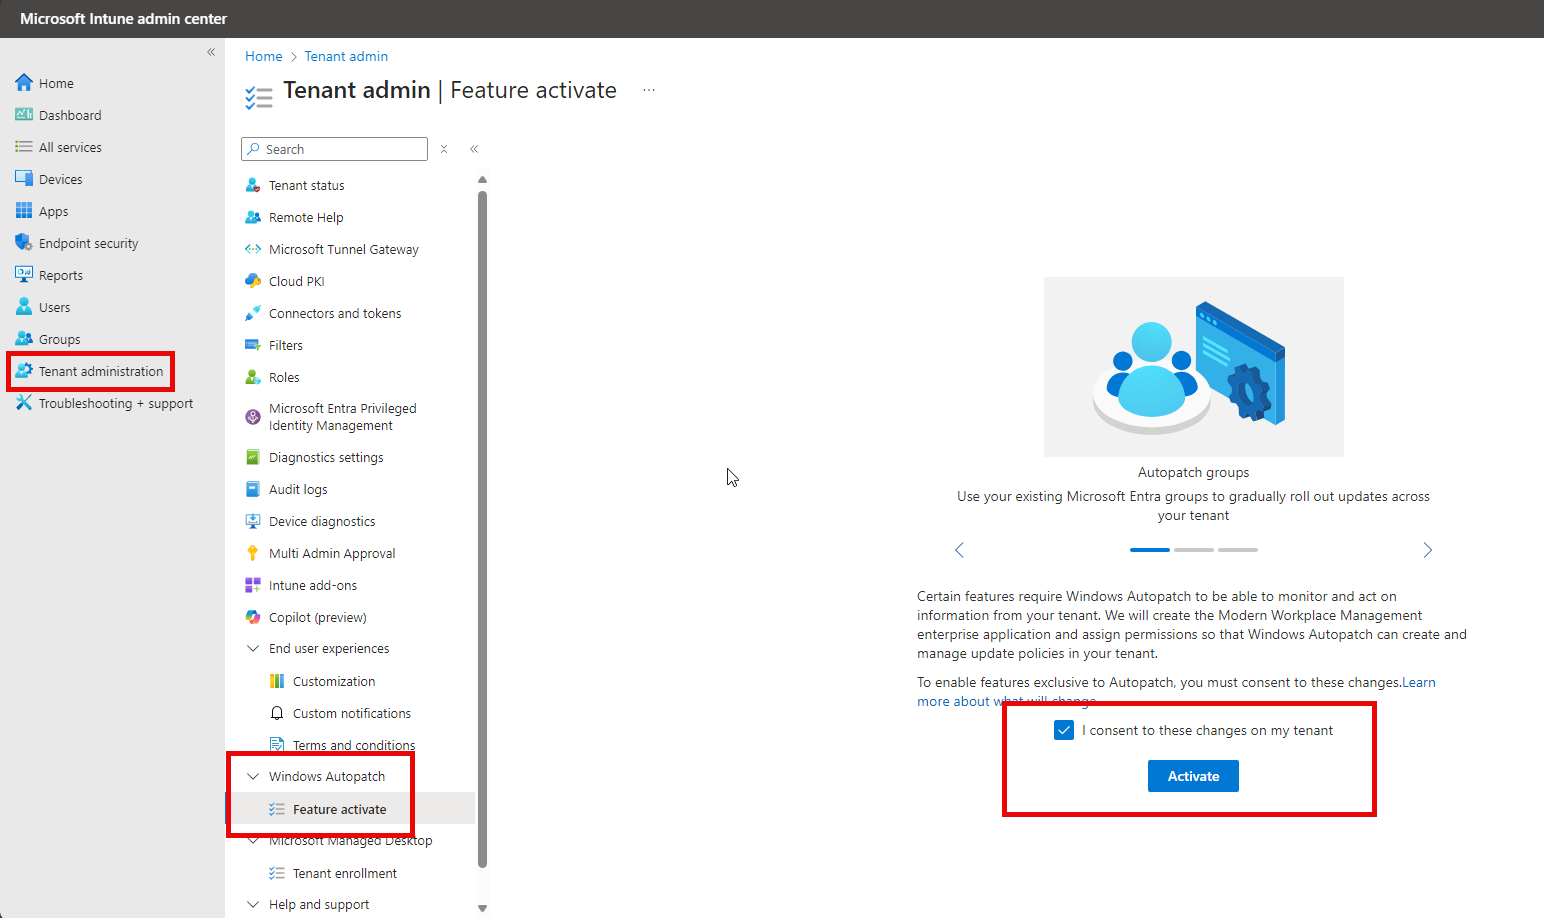
Task: Advance carousel to next Autopatch slide
Action: (1428, 550)
